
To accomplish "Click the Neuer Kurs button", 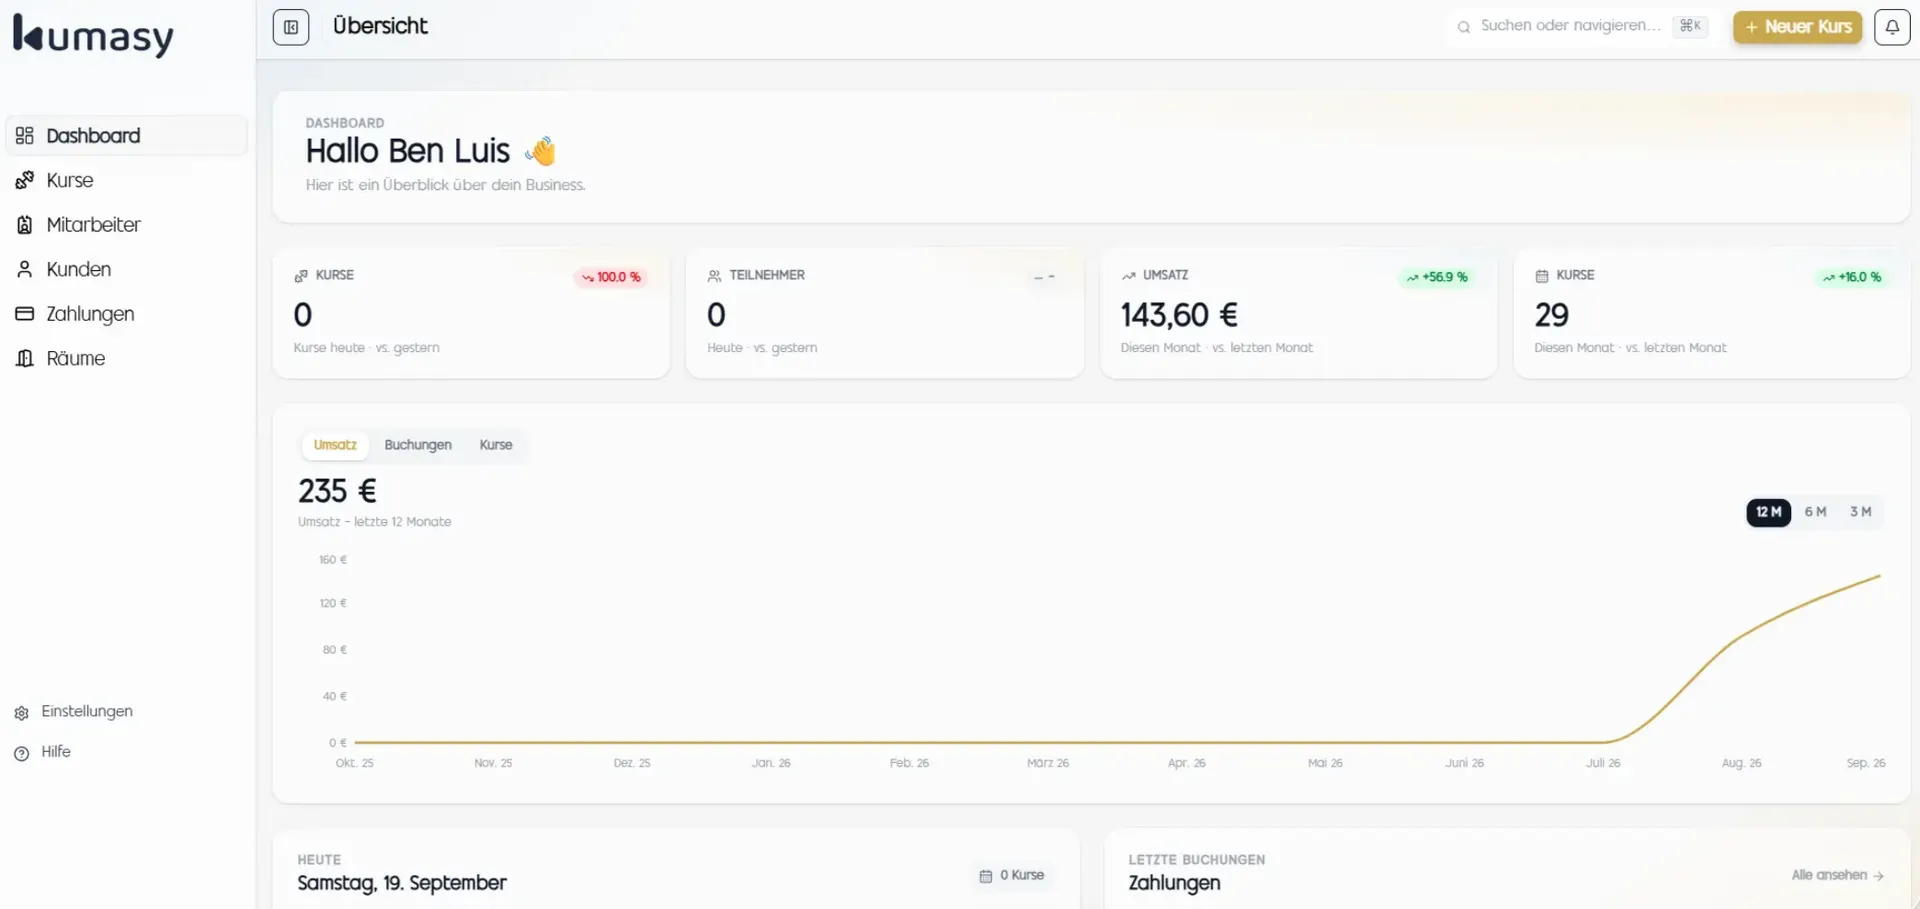I will (1797, 27).
